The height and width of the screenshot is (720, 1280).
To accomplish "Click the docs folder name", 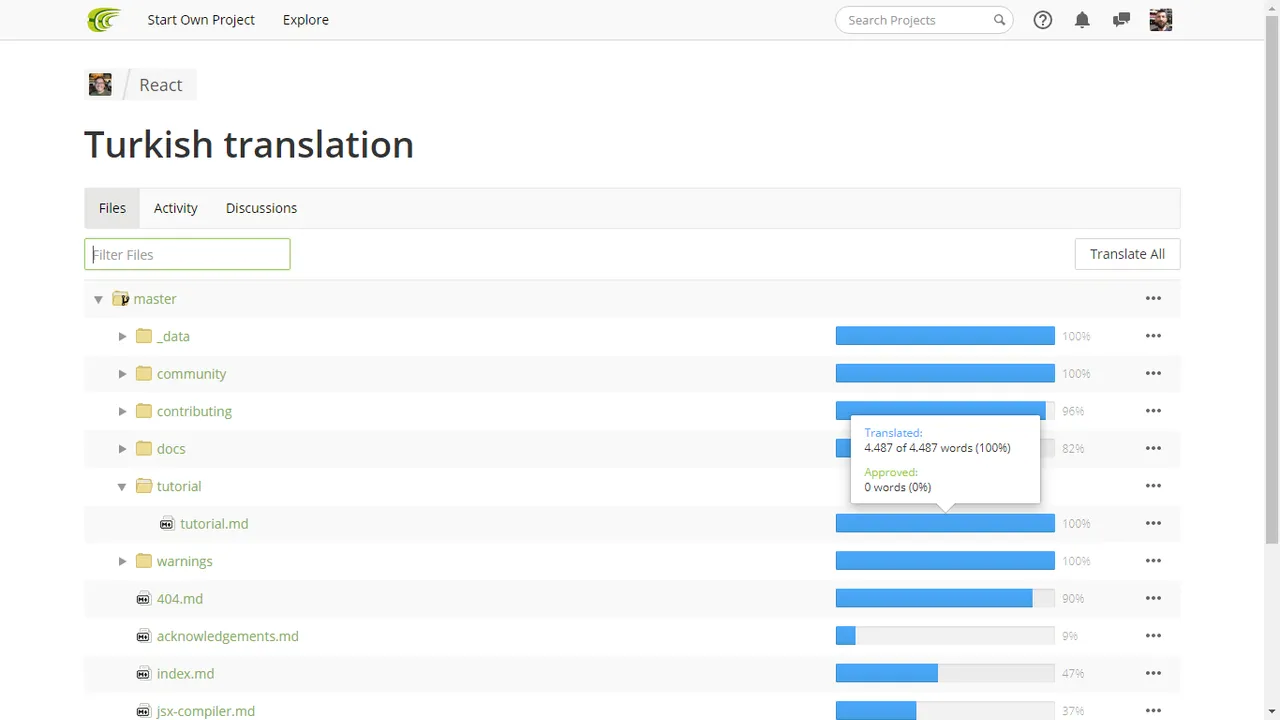I will tap(171, 449).
